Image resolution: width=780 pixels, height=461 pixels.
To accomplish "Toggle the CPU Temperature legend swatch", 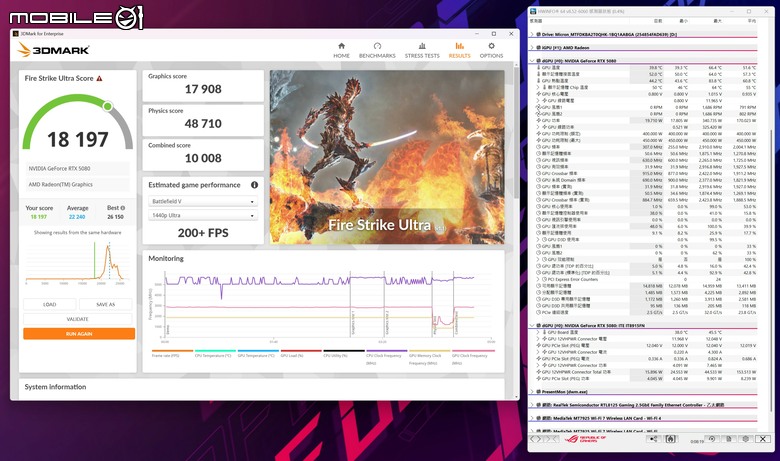I will (215, 351).
